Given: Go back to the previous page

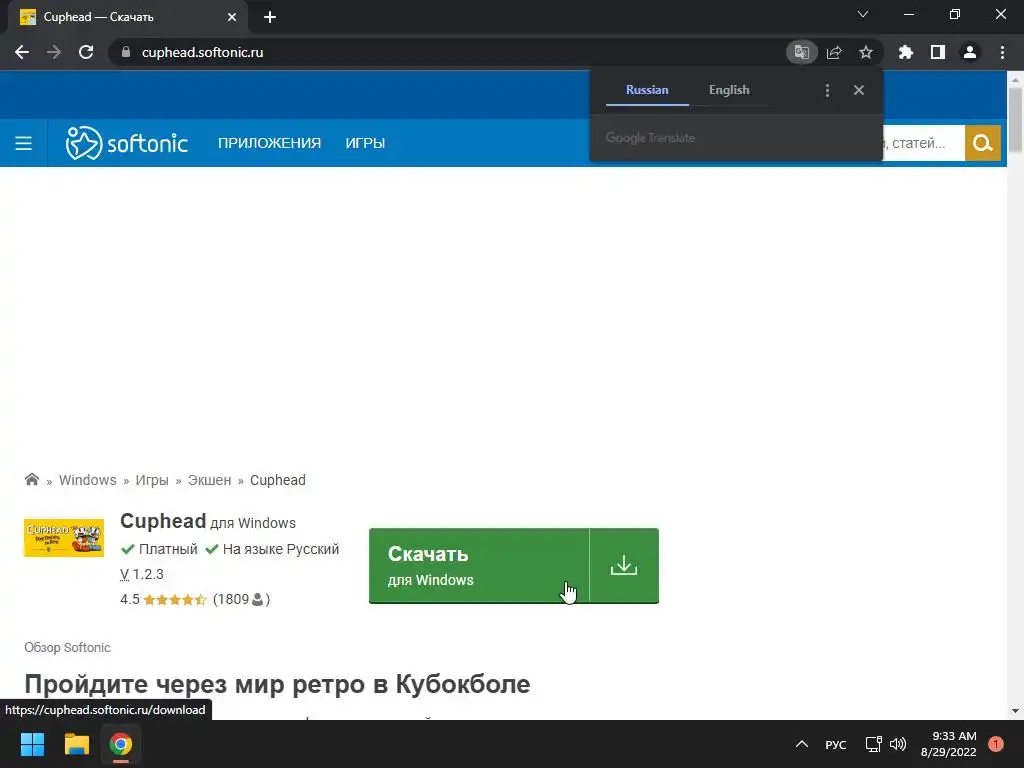Looking at the screenshot, I should [22, 52].
